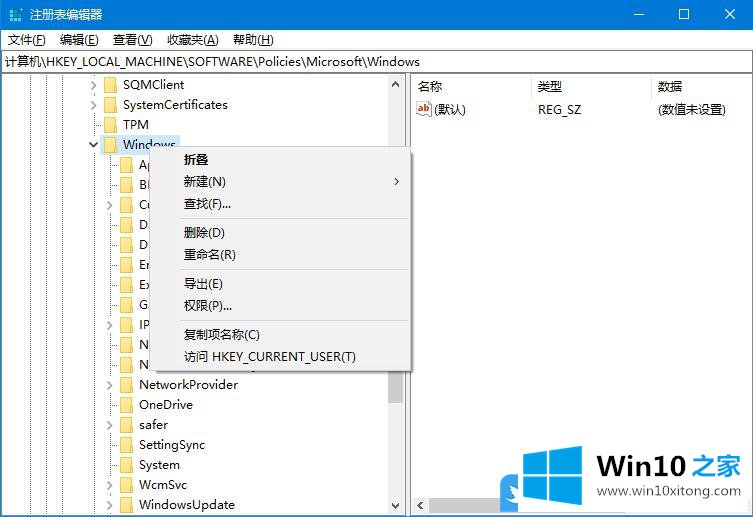The image size is (753, 517).
Task: Click the Windows key folder icon
Action: coord(110,144)
